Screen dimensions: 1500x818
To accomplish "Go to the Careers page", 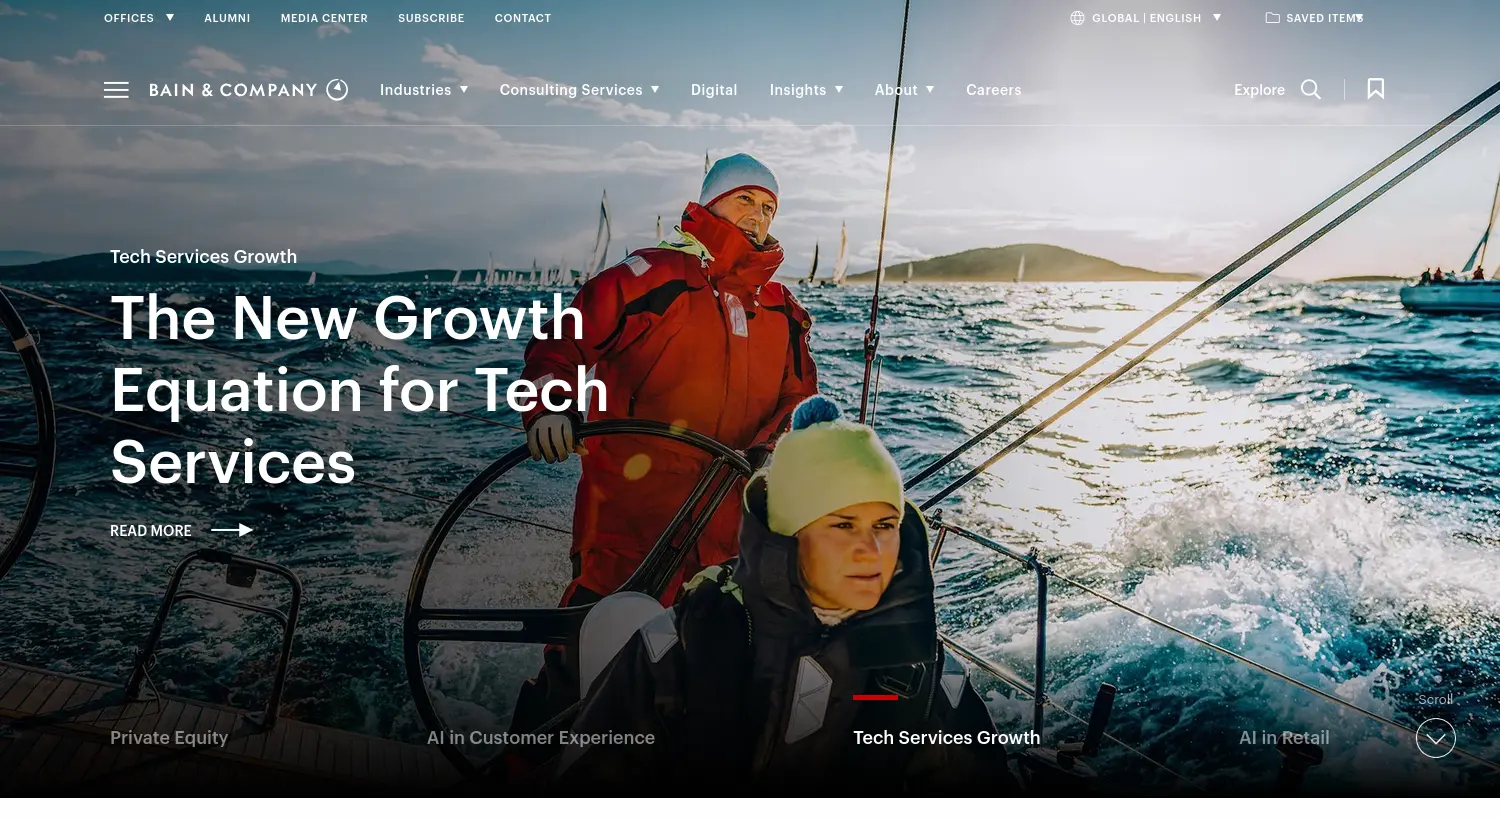I will coord(994,90).
